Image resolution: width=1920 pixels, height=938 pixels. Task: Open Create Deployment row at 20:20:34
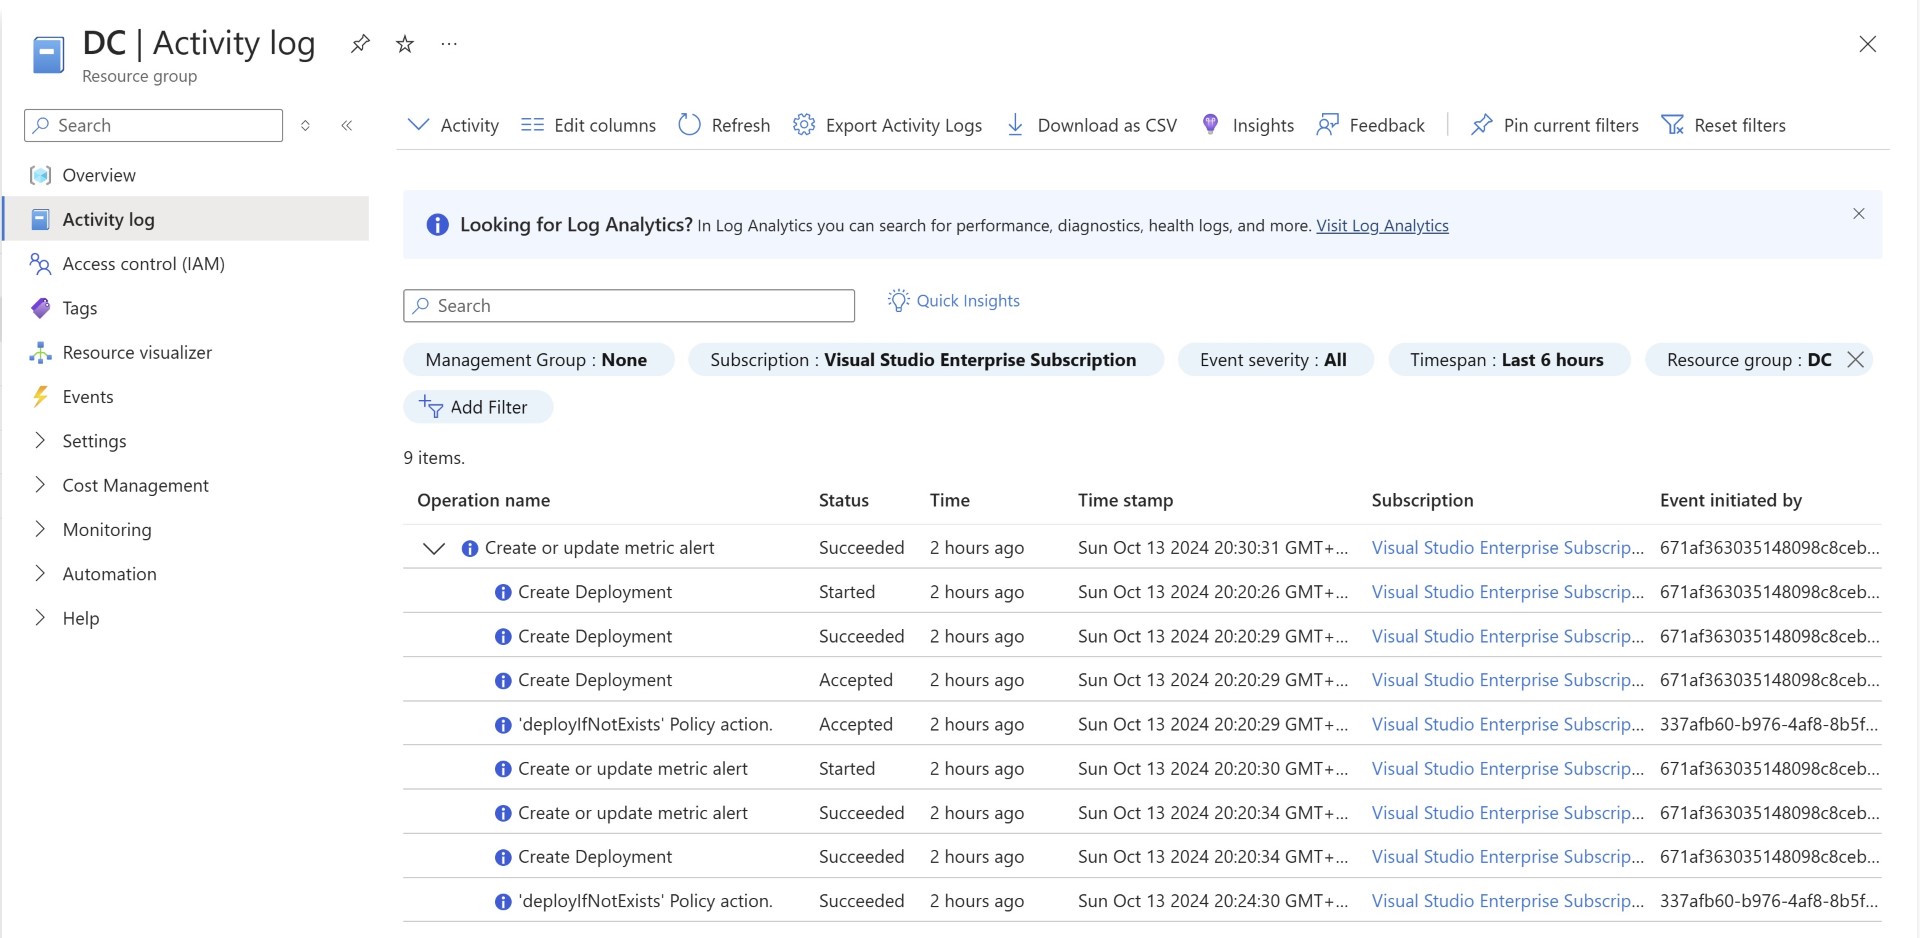[x=595, y=857]
